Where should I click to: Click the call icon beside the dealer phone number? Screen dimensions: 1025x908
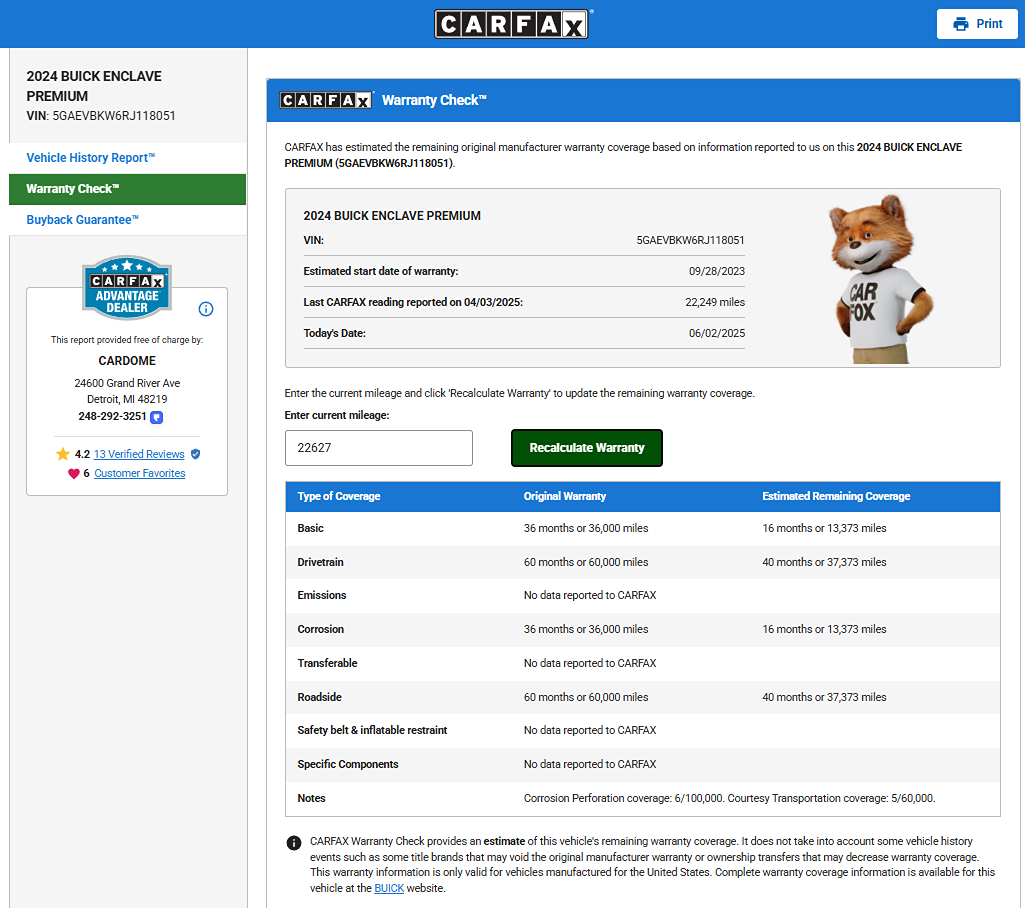[x=157, y=417]
